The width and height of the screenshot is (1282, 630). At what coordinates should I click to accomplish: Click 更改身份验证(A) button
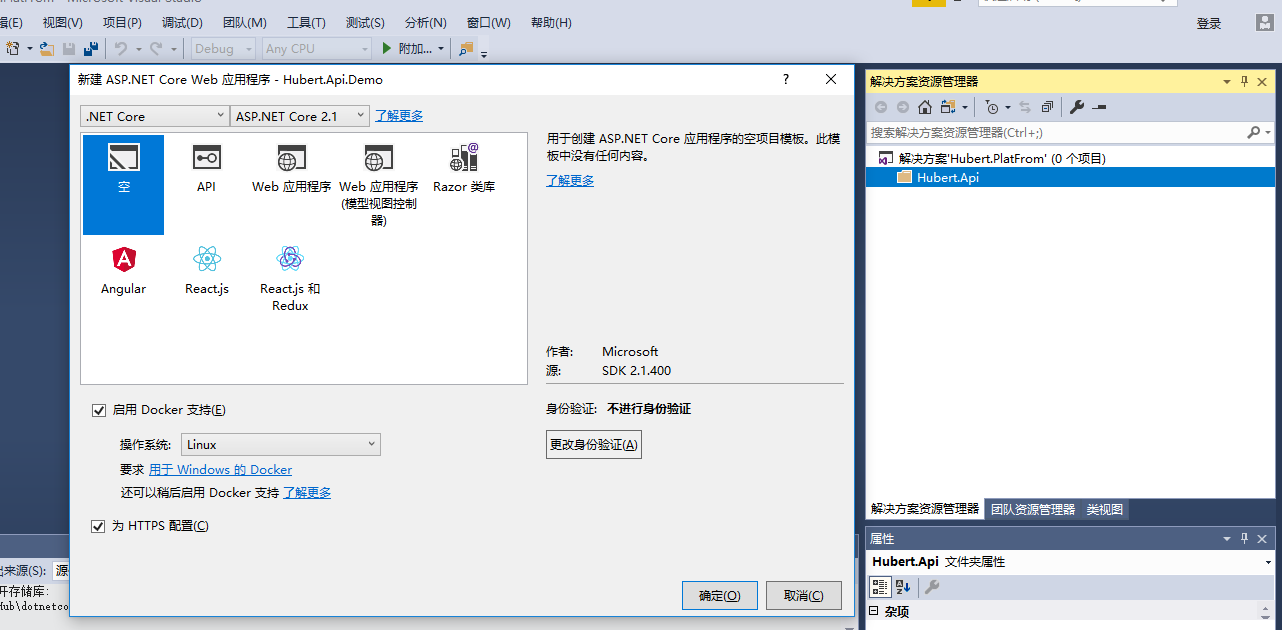pos(593,444)
